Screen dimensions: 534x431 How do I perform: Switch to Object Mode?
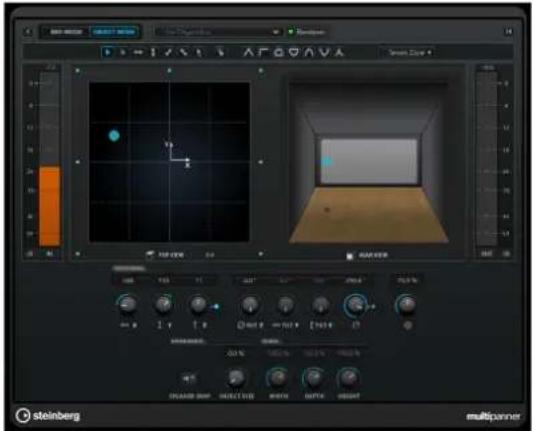coord(114,32)
